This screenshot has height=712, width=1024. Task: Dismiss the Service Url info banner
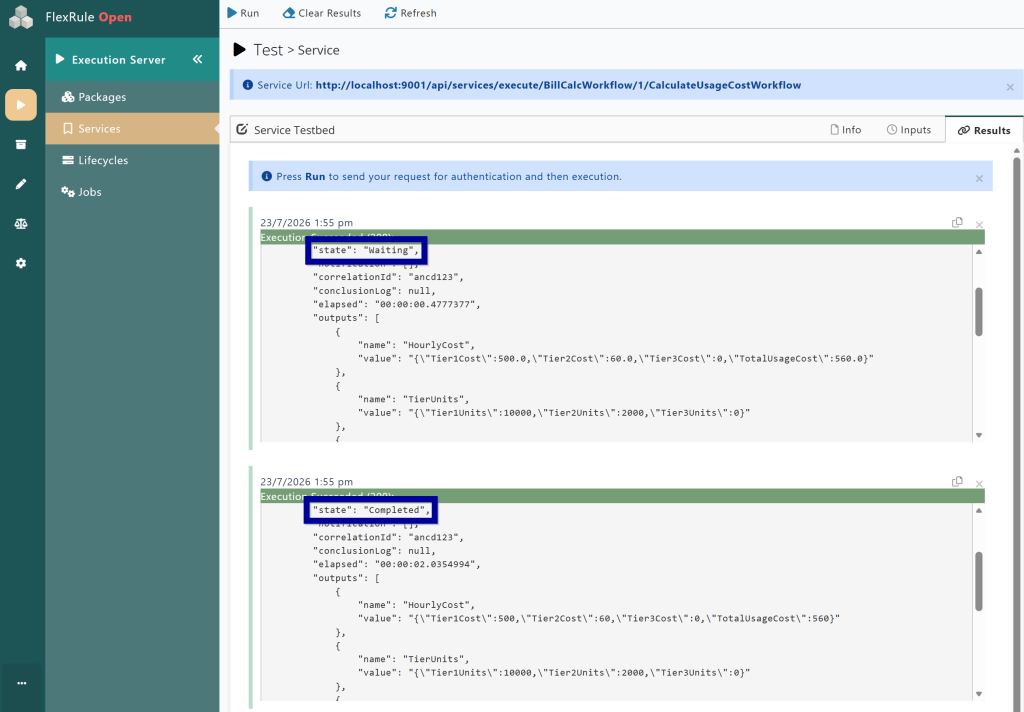point(1010,87)
